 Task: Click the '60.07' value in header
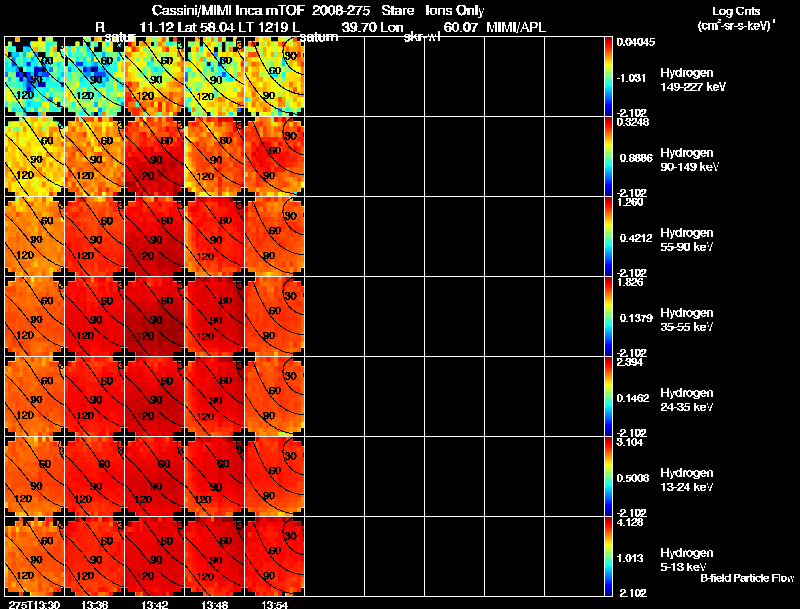tap(461, 27)
